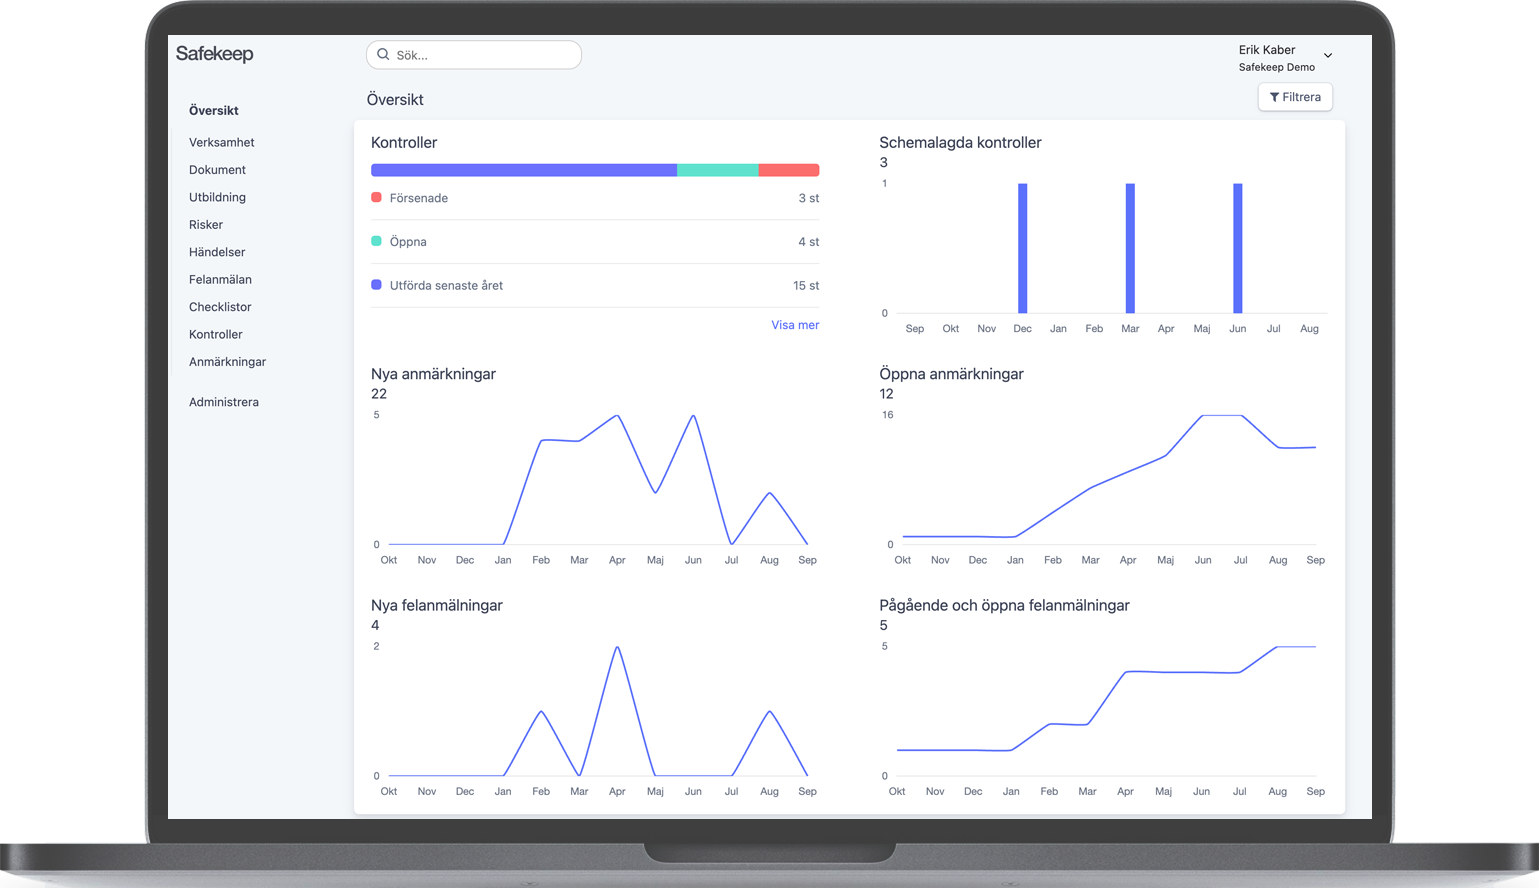Open Anmärkningar in the sidebar
This screenshot has width=1539, height=888.
coord(227,362)
